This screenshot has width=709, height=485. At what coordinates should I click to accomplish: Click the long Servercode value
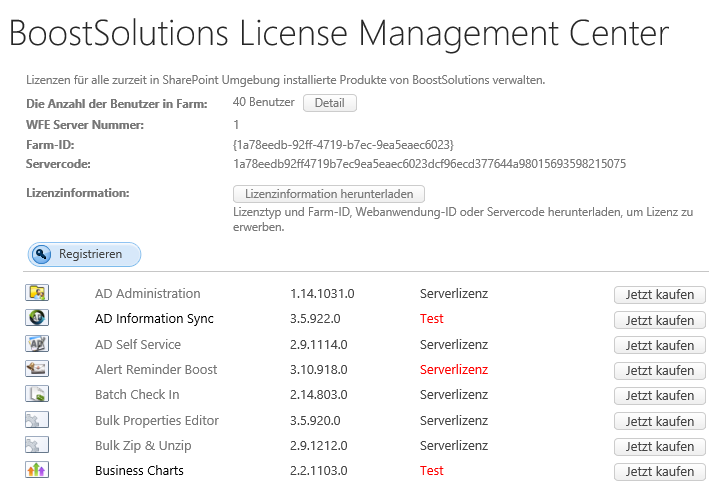430,164
